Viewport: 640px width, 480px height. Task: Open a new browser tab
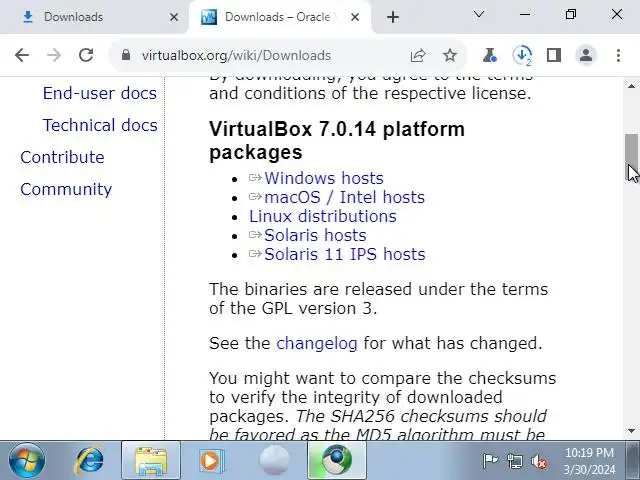393,17
